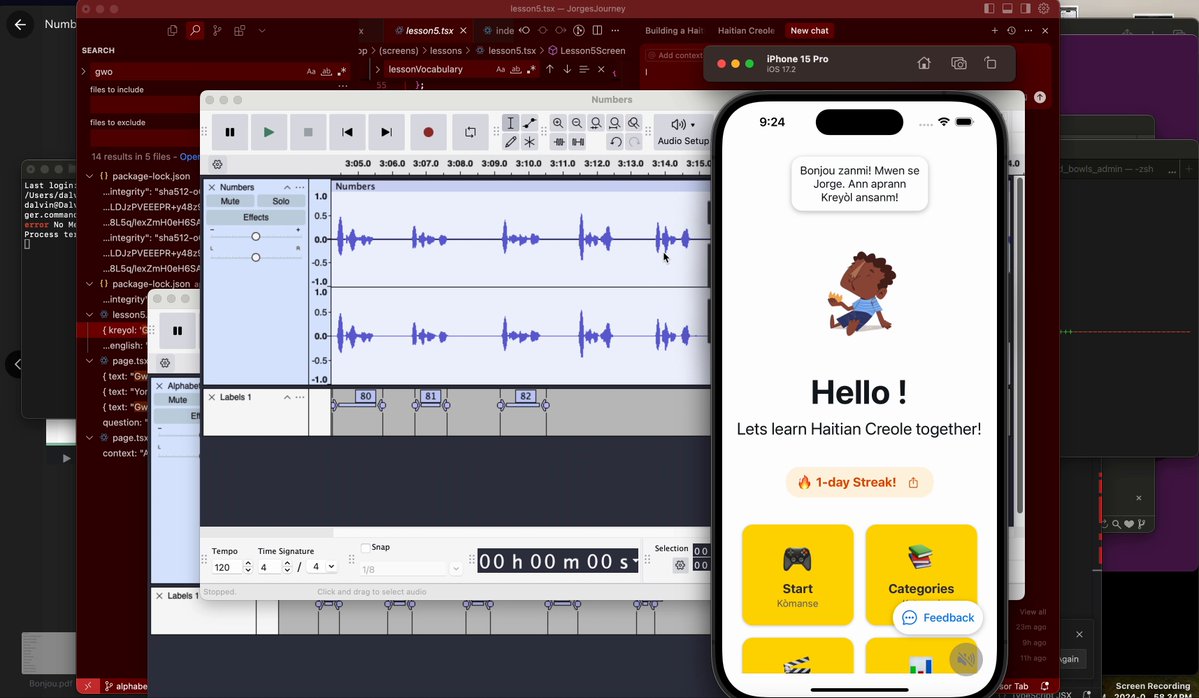The image size is (1199, 698).
Task: Switch to the lesson5.tsx editor tab
Action: click(x=430, y=31)
